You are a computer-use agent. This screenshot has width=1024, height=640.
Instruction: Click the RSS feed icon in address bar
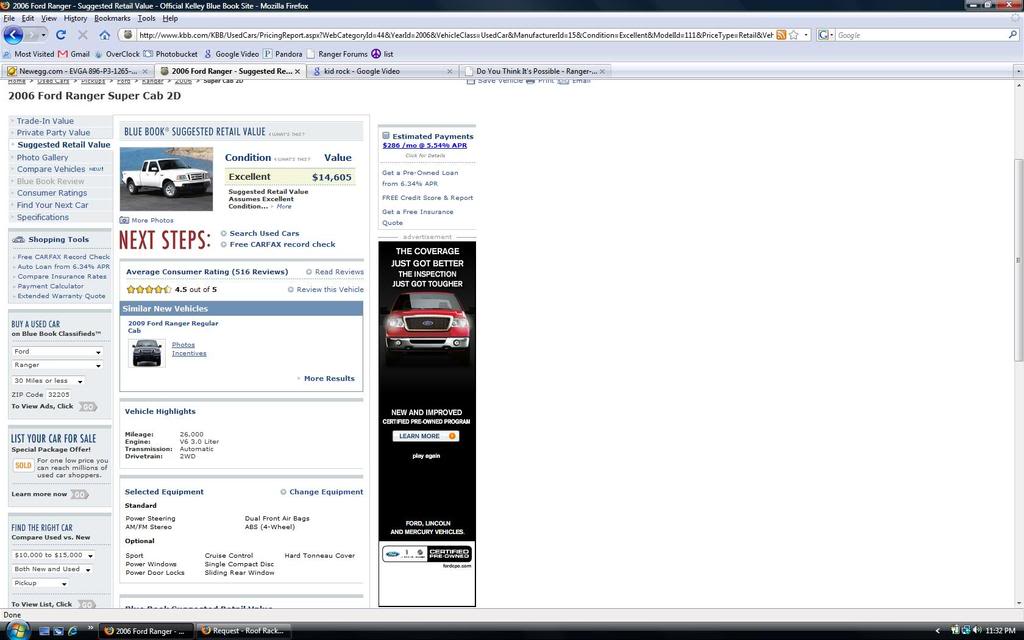(x=781, y=35)
